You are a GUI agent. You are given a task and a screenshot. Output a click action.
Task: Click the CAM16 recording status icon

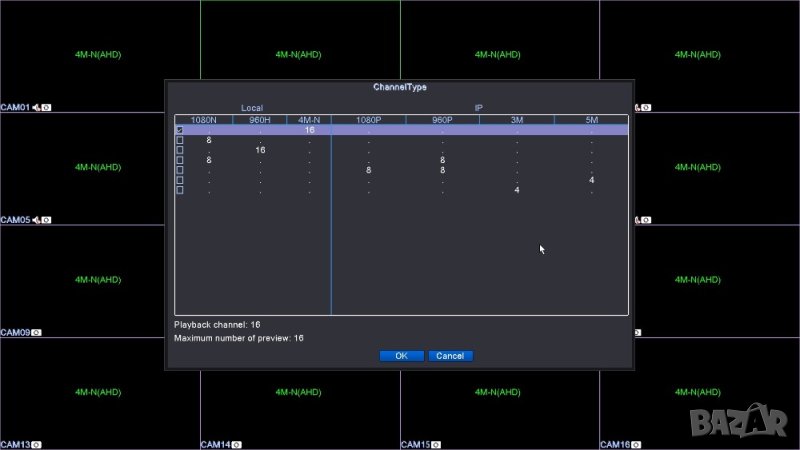pyautogui.click(x=637, y=444)
